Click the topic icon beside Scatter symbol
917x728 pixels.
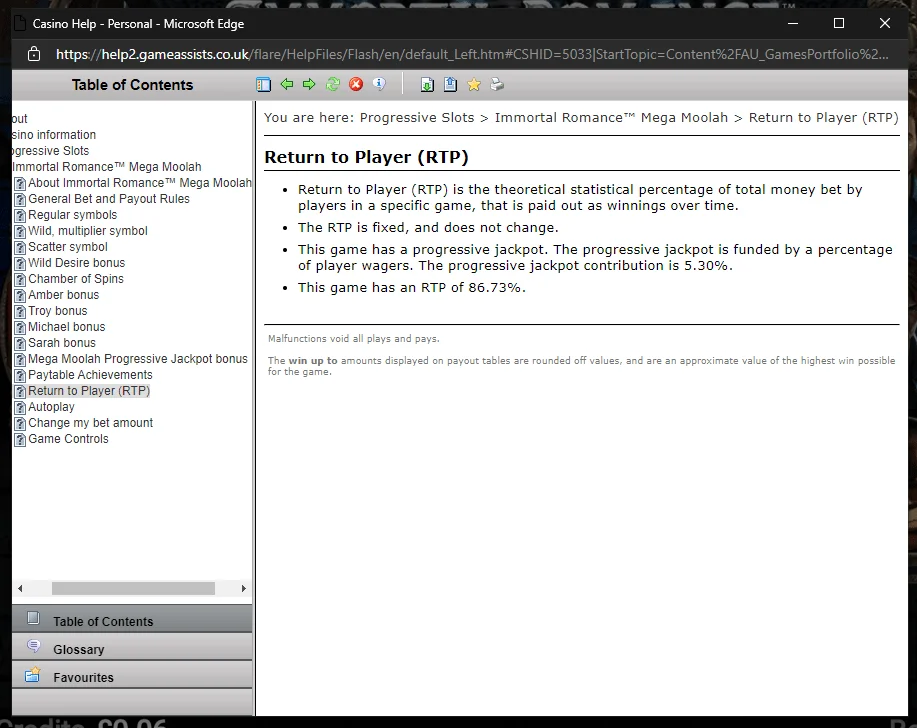[20, 248]
